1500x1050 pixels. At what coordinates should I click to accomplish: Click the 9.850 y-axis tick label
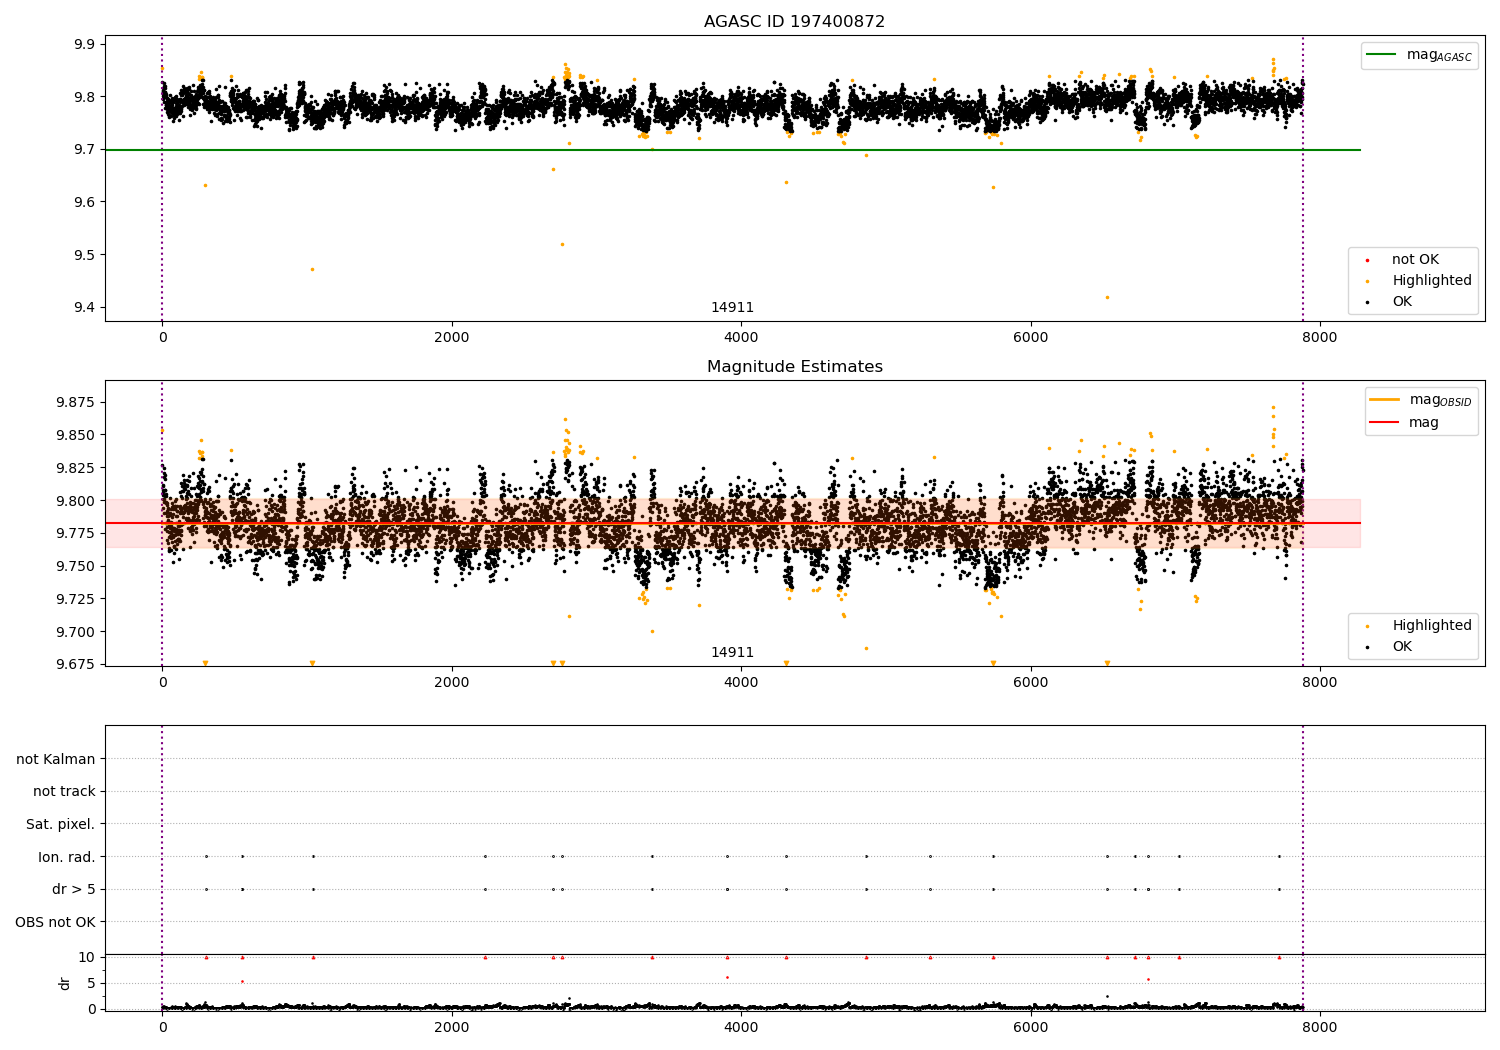click(x=76, y=435)
